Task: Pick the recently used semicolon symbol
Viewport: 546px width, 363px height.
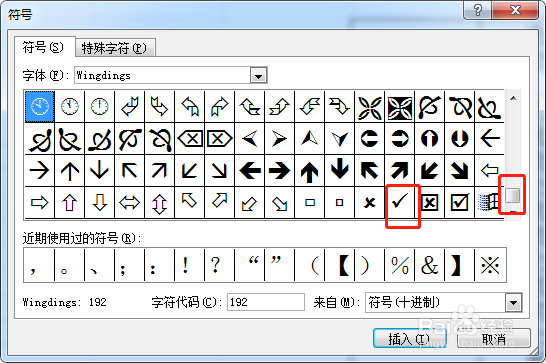Action: point(130,265)
